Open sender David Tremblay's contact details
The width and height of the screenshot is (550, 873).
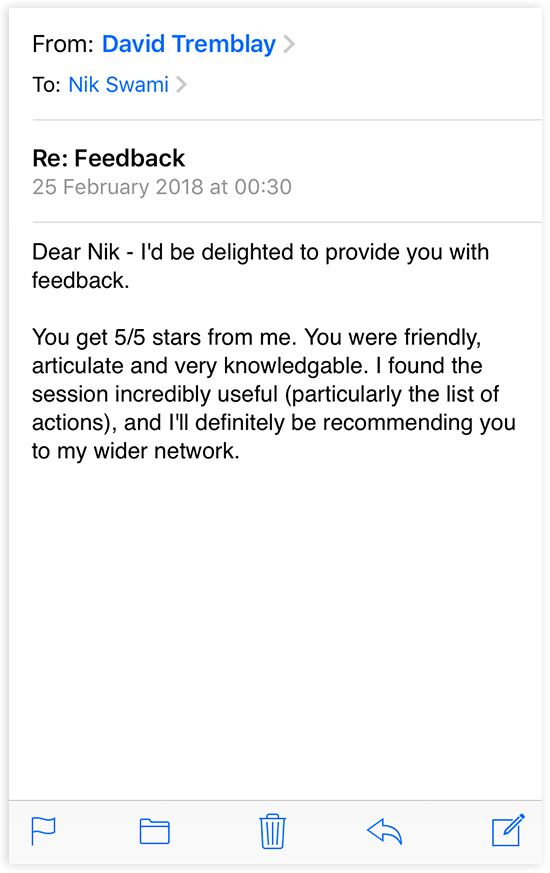[x=189, y=44]
